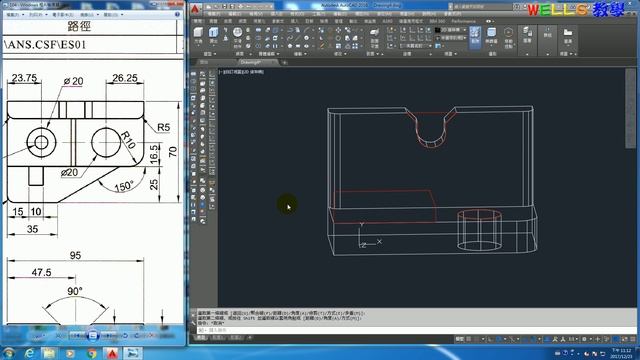Select the Extrude (擠出) tool
Viewport: 640px width, 360px height.
(213, 35)
